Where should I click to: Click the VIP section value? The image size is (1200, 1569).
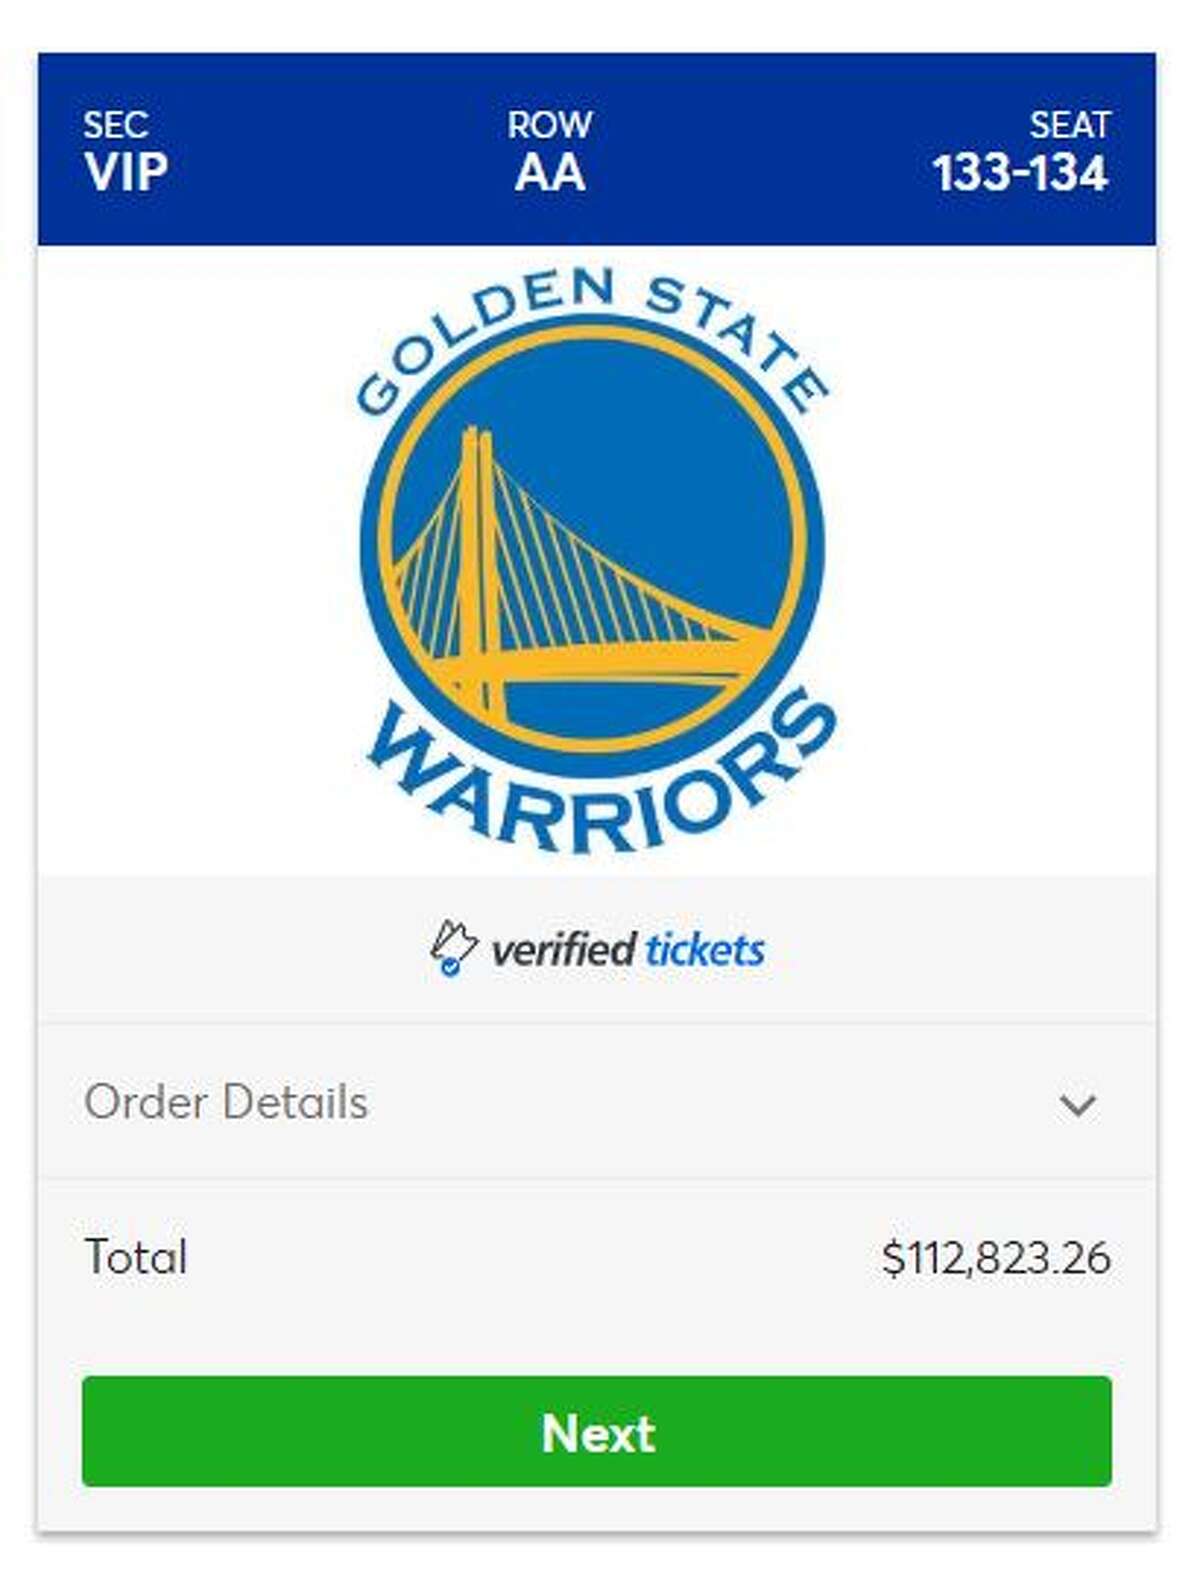pyautogui.click(x=126, y=173)
